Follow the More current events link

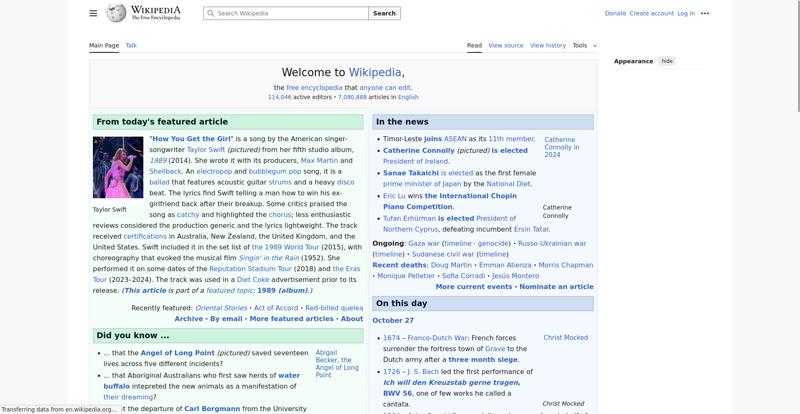pos(473,287)
